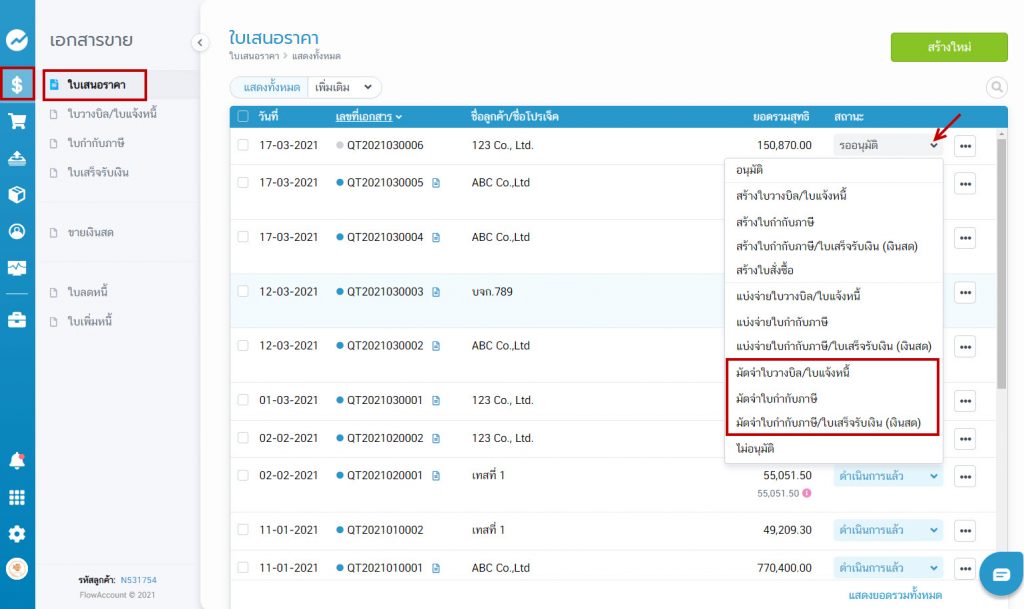Viewport: 1024px width, 609px height.
Task: Click the vertical scrollbar of the table
Action: click(1002, 260)
